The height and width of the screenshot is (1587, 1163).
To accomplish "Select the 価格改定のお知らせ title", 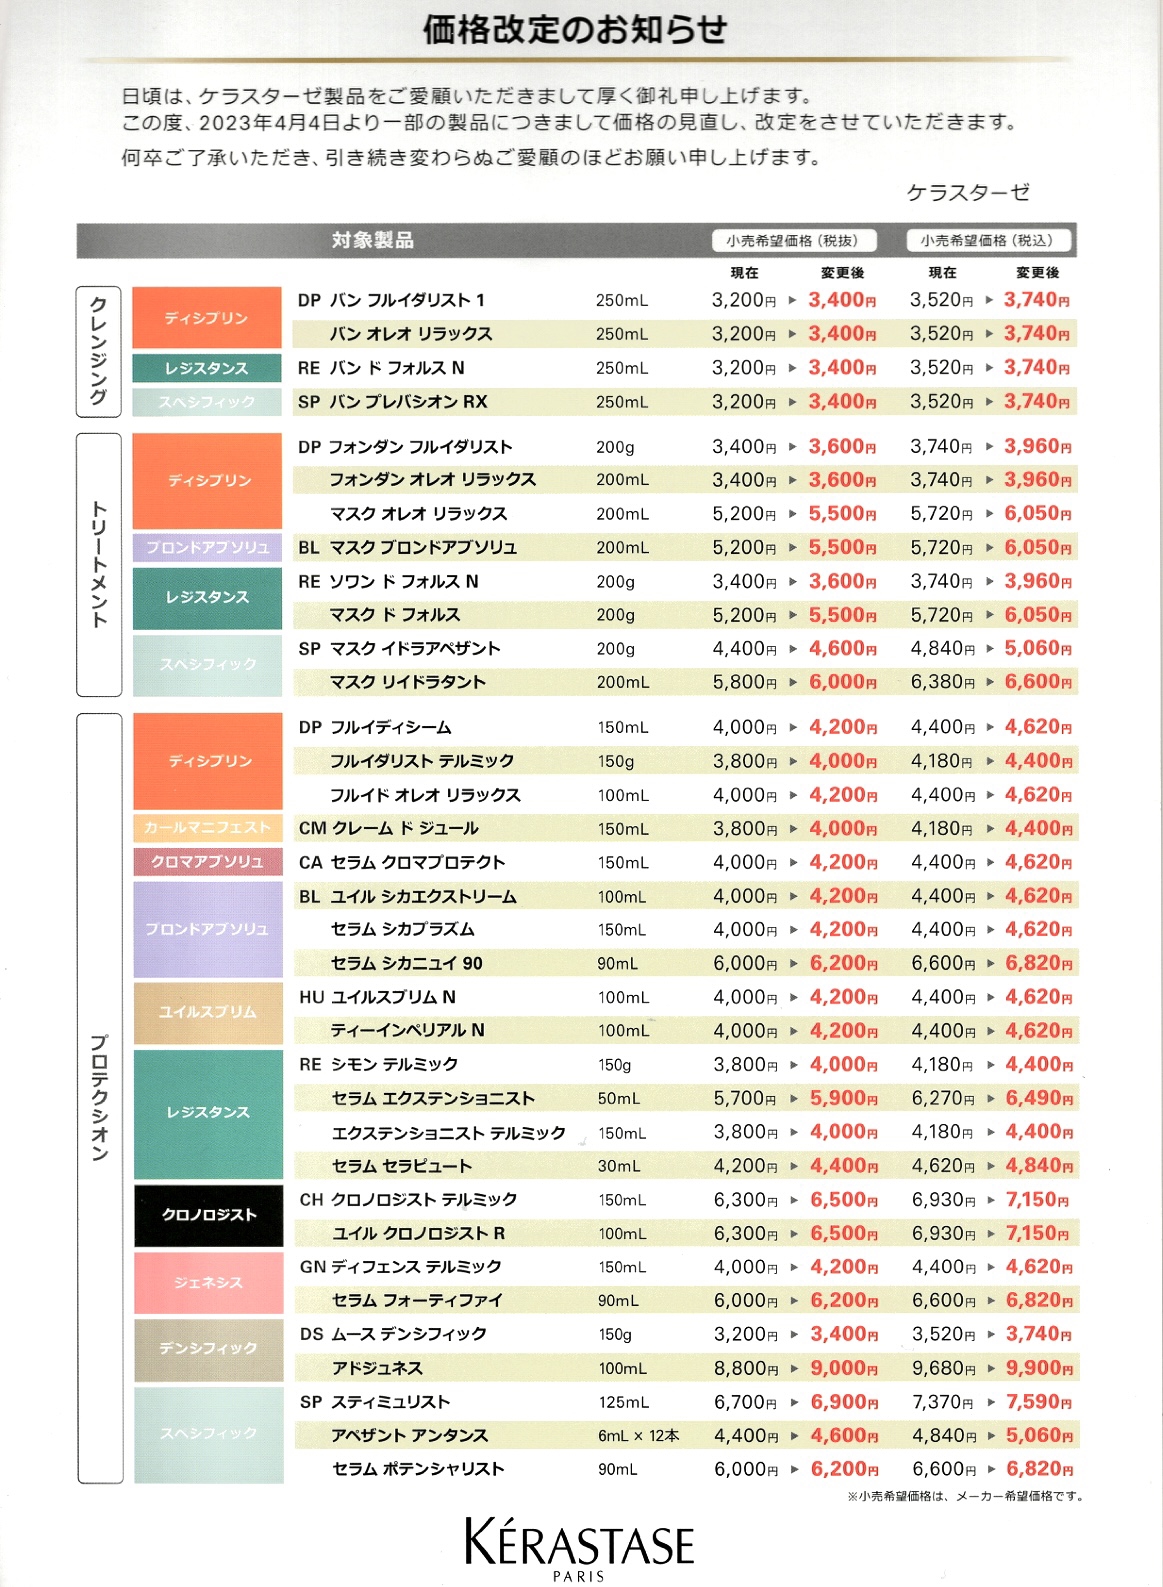I will (574, 30).
